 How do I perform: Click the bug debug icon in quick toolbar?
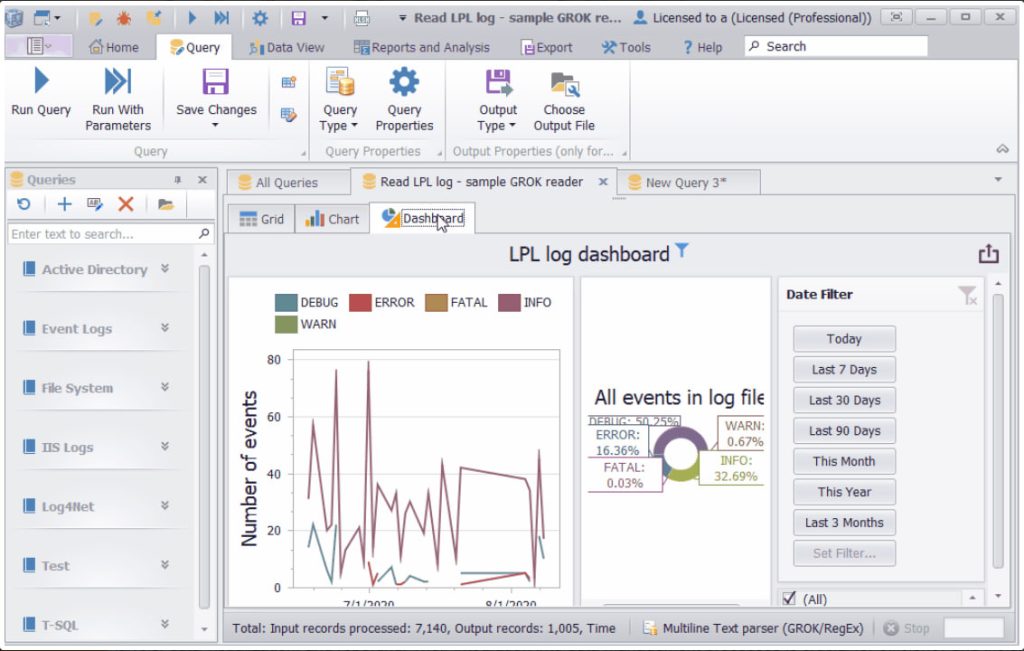(x=125, y=18)
